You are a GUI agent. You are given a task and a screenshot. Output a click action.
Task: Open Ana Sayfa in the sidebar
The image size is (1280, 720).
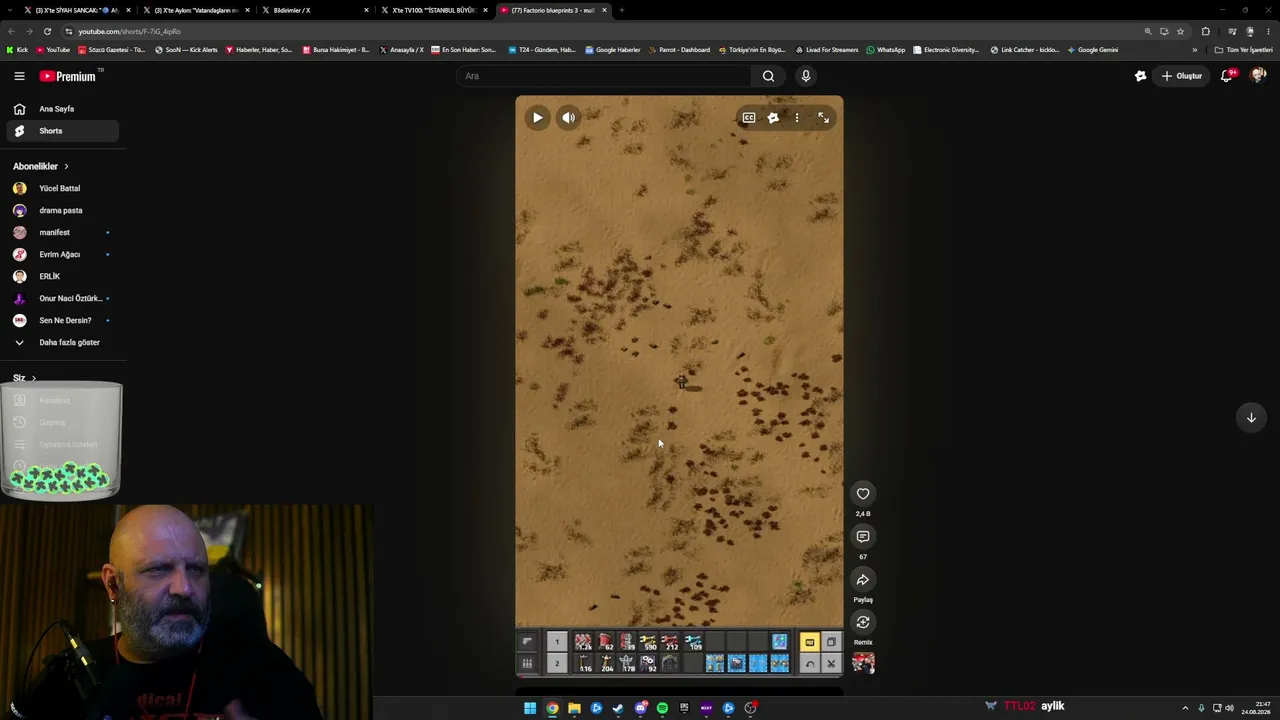coord(62,109)
